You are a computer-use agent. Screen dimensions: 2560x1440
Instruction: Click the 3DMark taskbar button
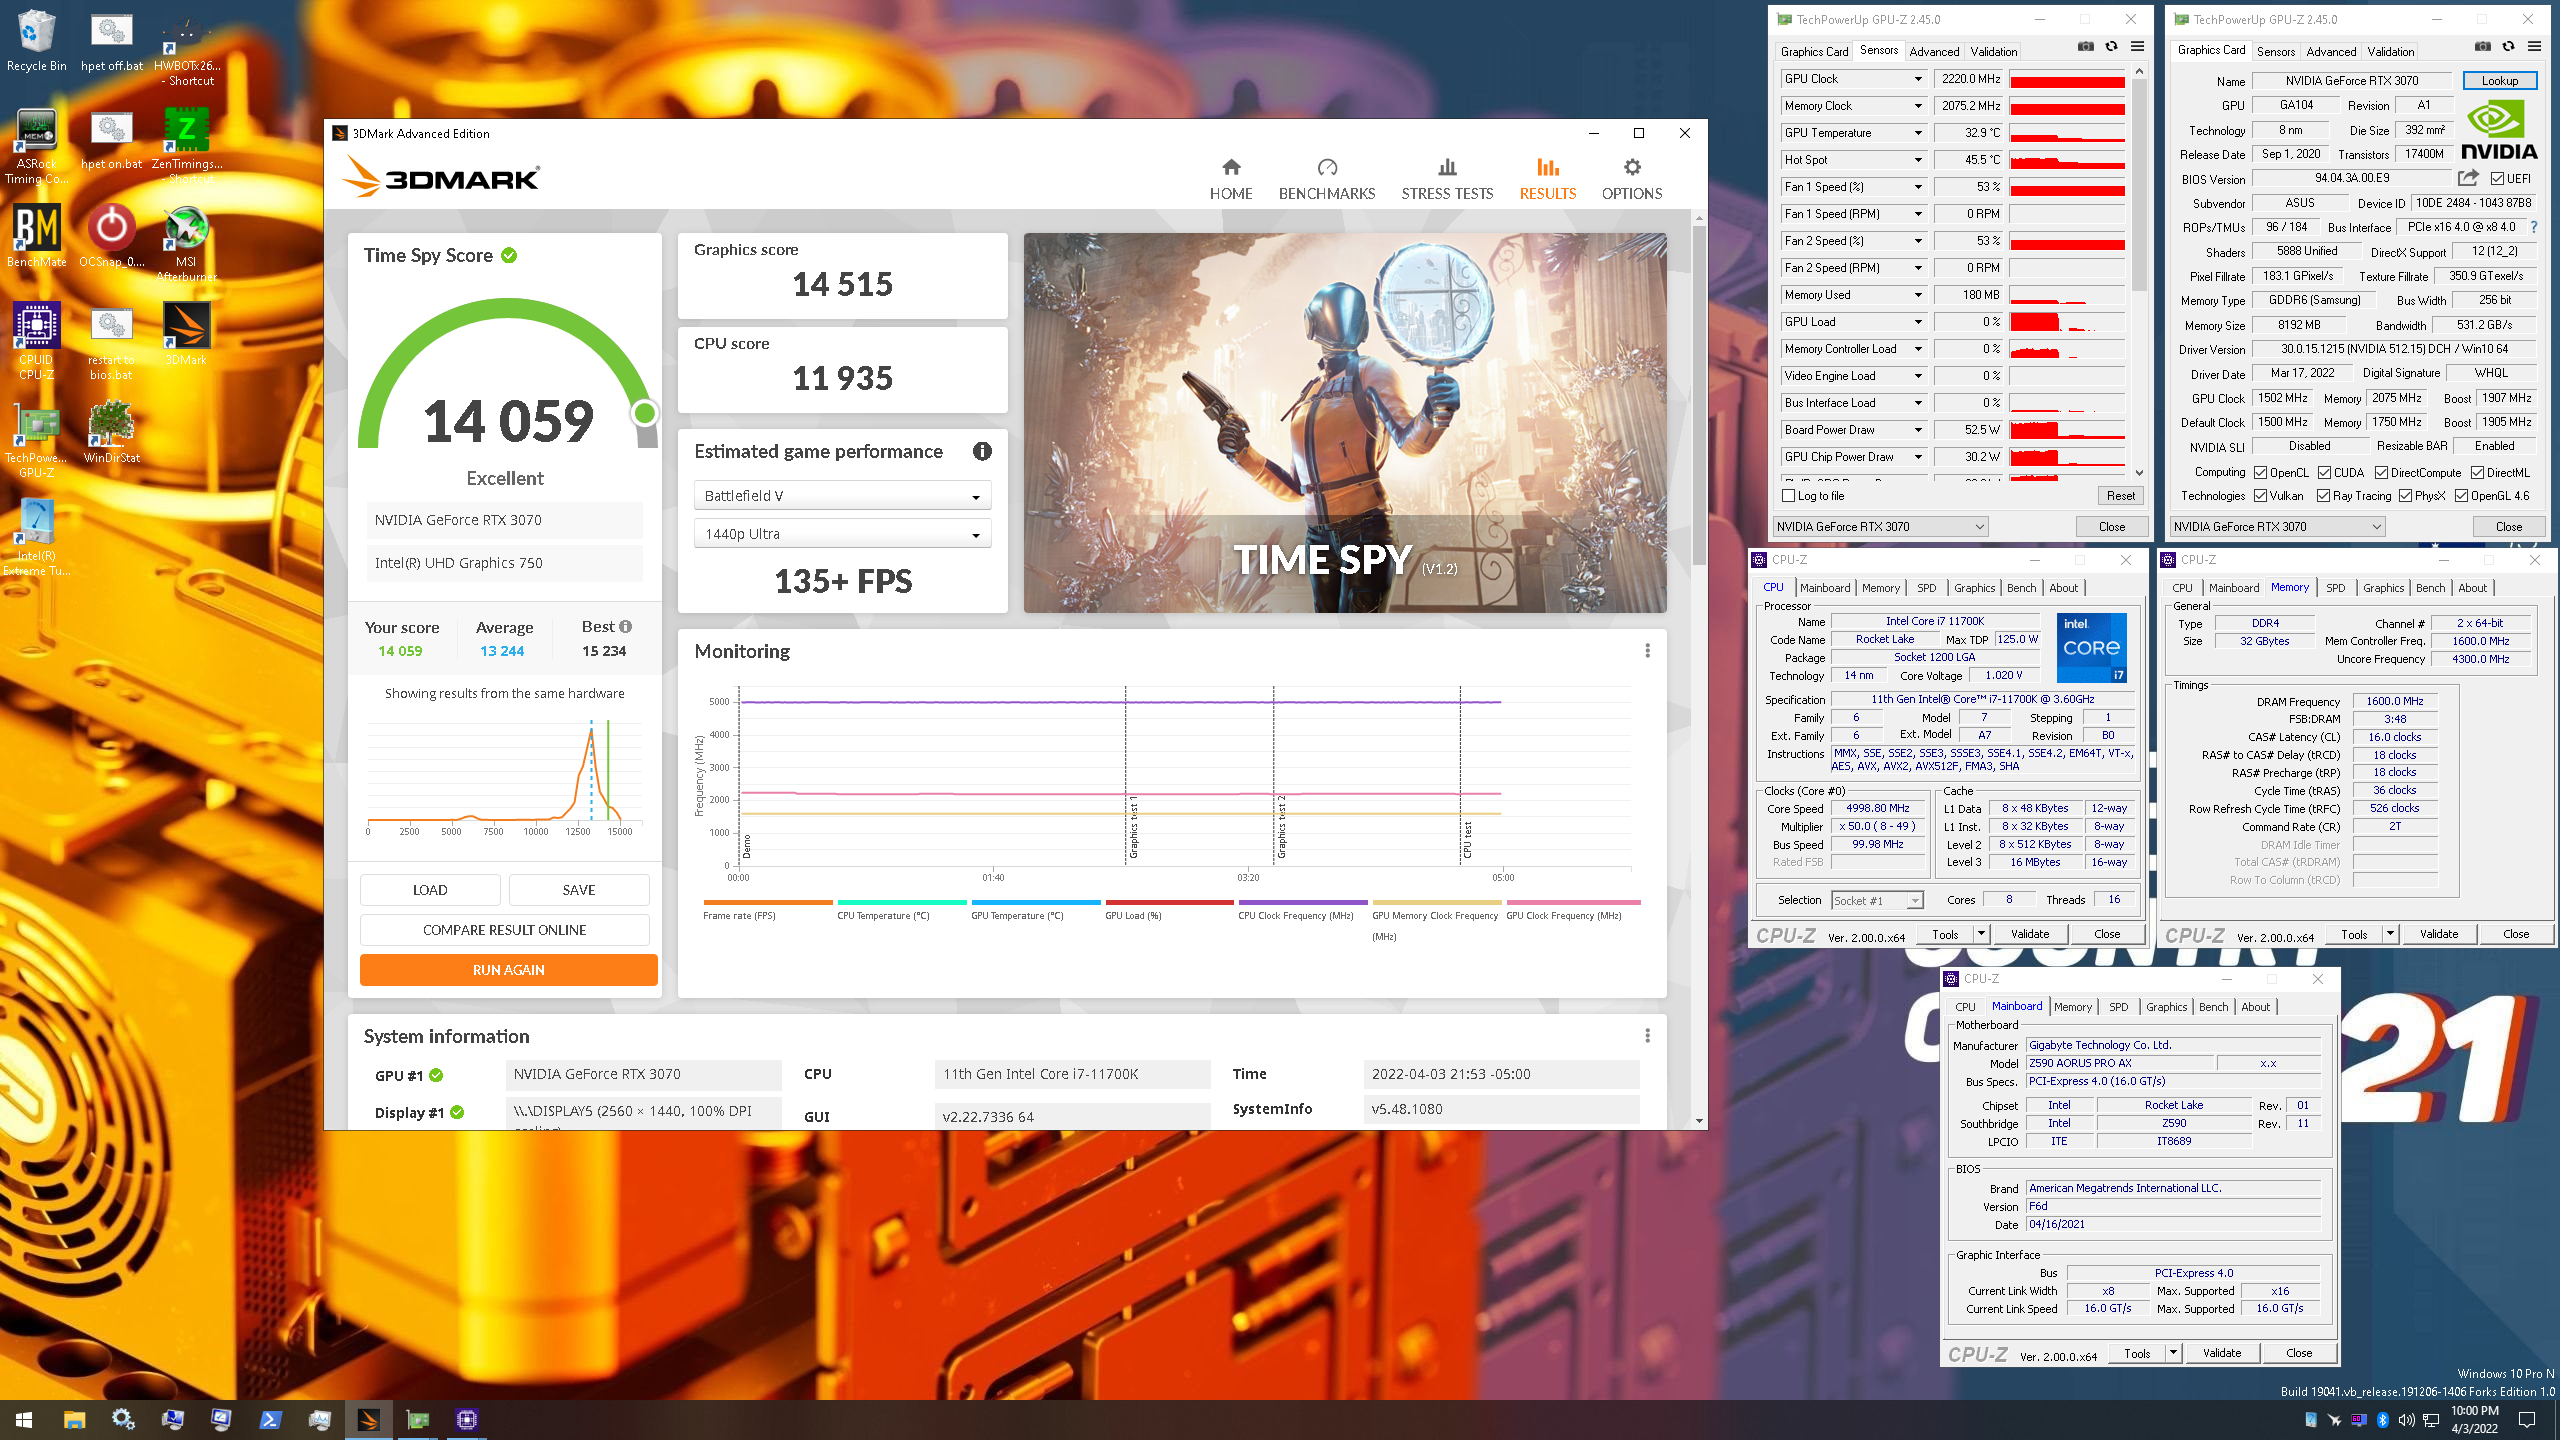coord(368,1419)
